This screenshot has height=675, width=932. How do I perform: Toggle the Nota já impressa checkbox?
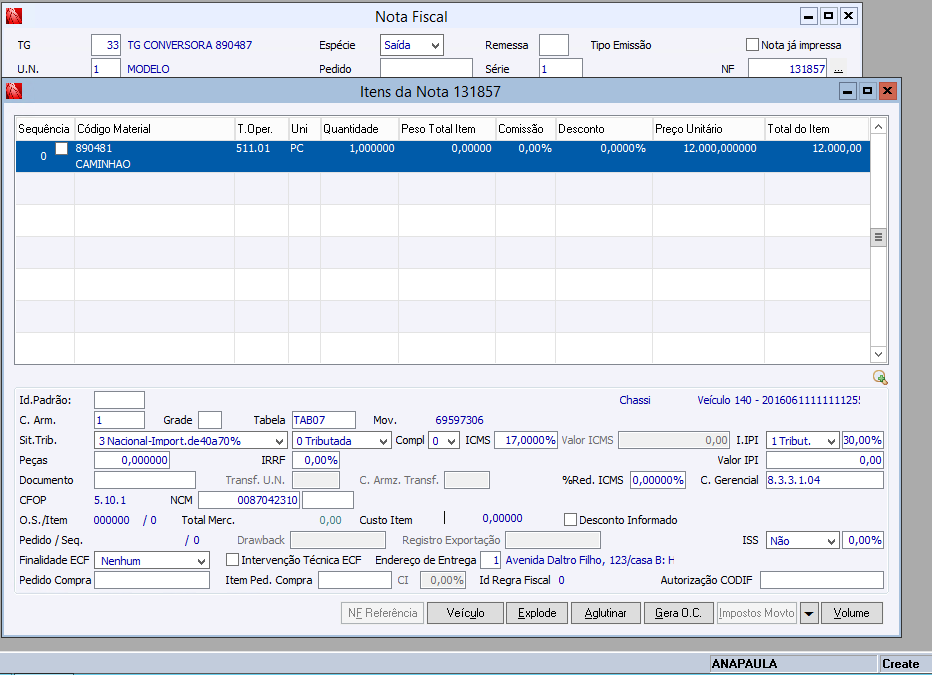click(753, 45)
